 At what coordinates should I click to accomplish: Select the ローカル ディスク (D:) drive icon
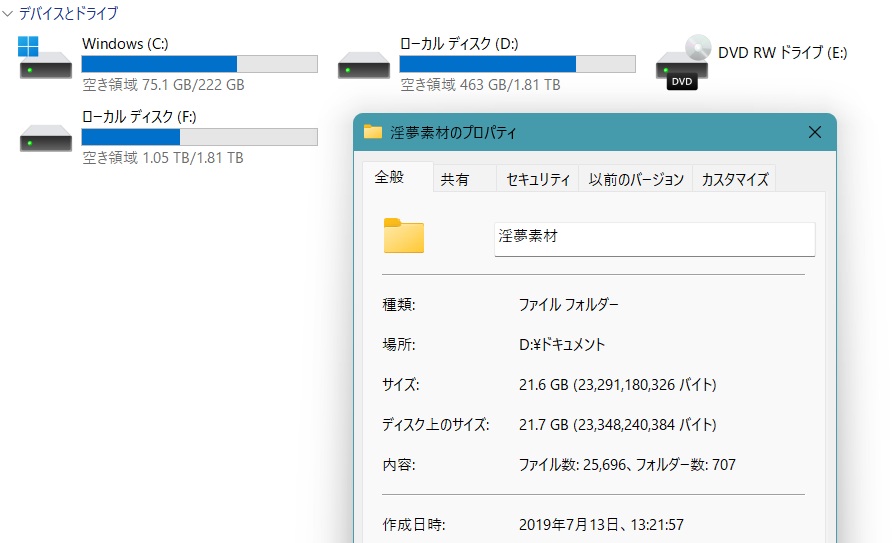click(x=364, y=63)
